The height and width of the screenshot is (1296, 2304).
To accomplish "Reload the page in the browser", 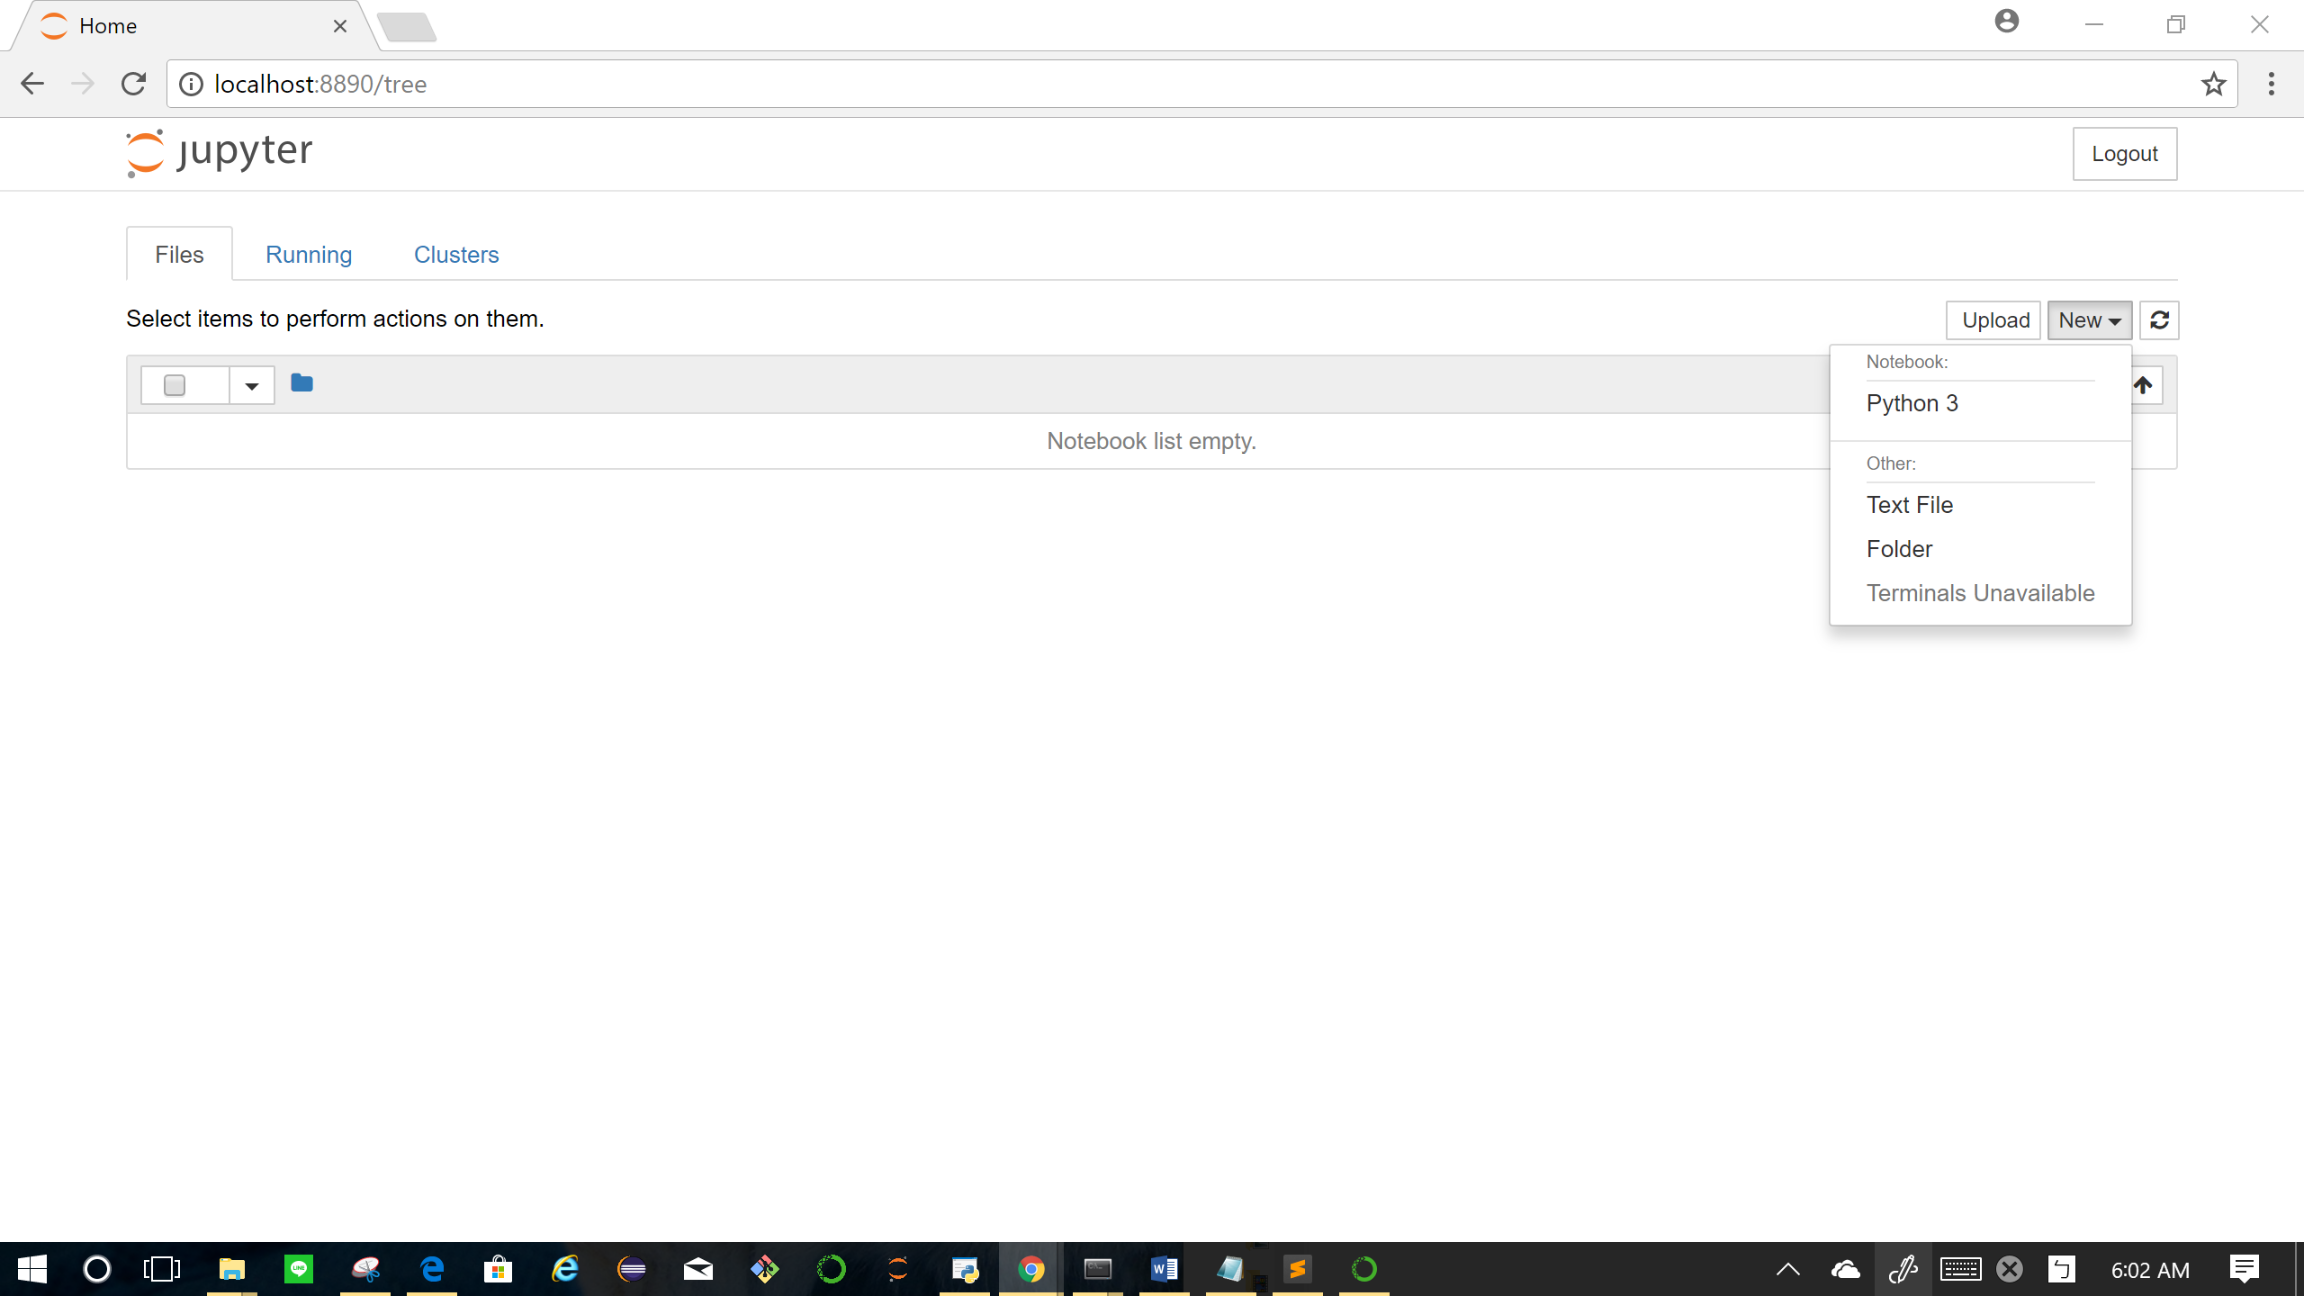I will 132,83.
